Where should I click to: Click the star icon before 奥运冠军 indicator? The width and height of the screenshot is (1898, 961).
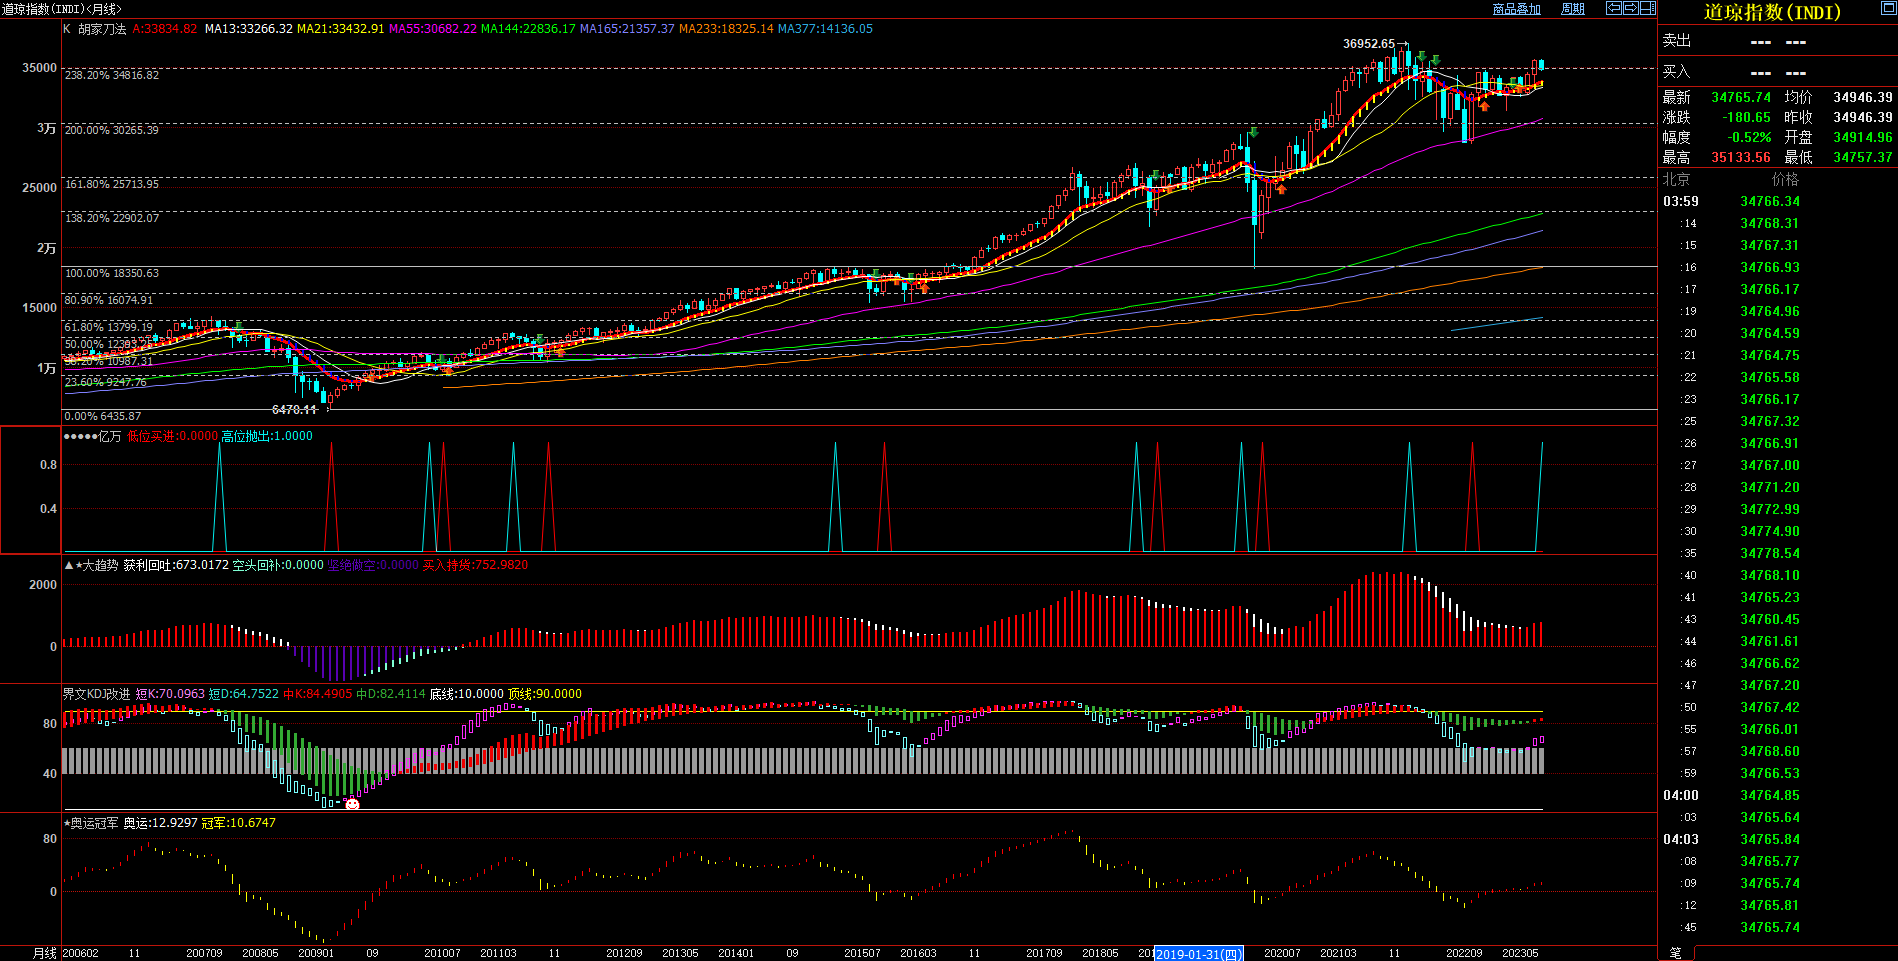click(x=67, y=823)
